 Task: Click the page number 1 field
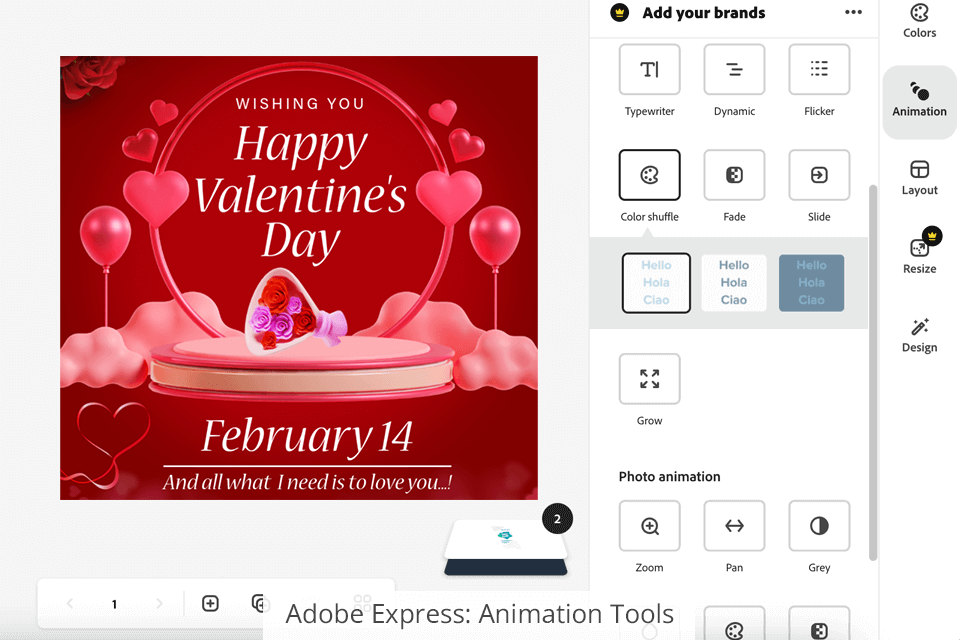pos(114,604)
